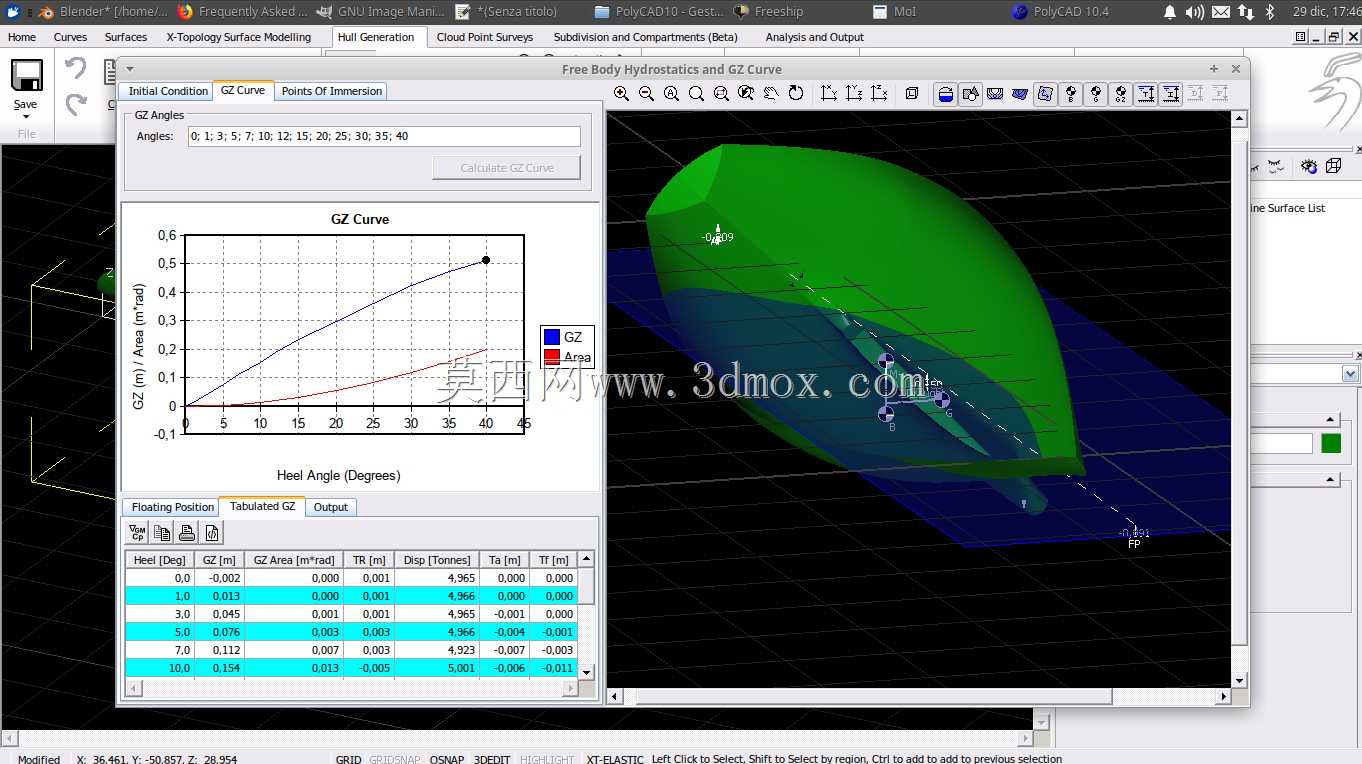Select the rotate view circular arrow
The image size is (1362, 764).
796,93
